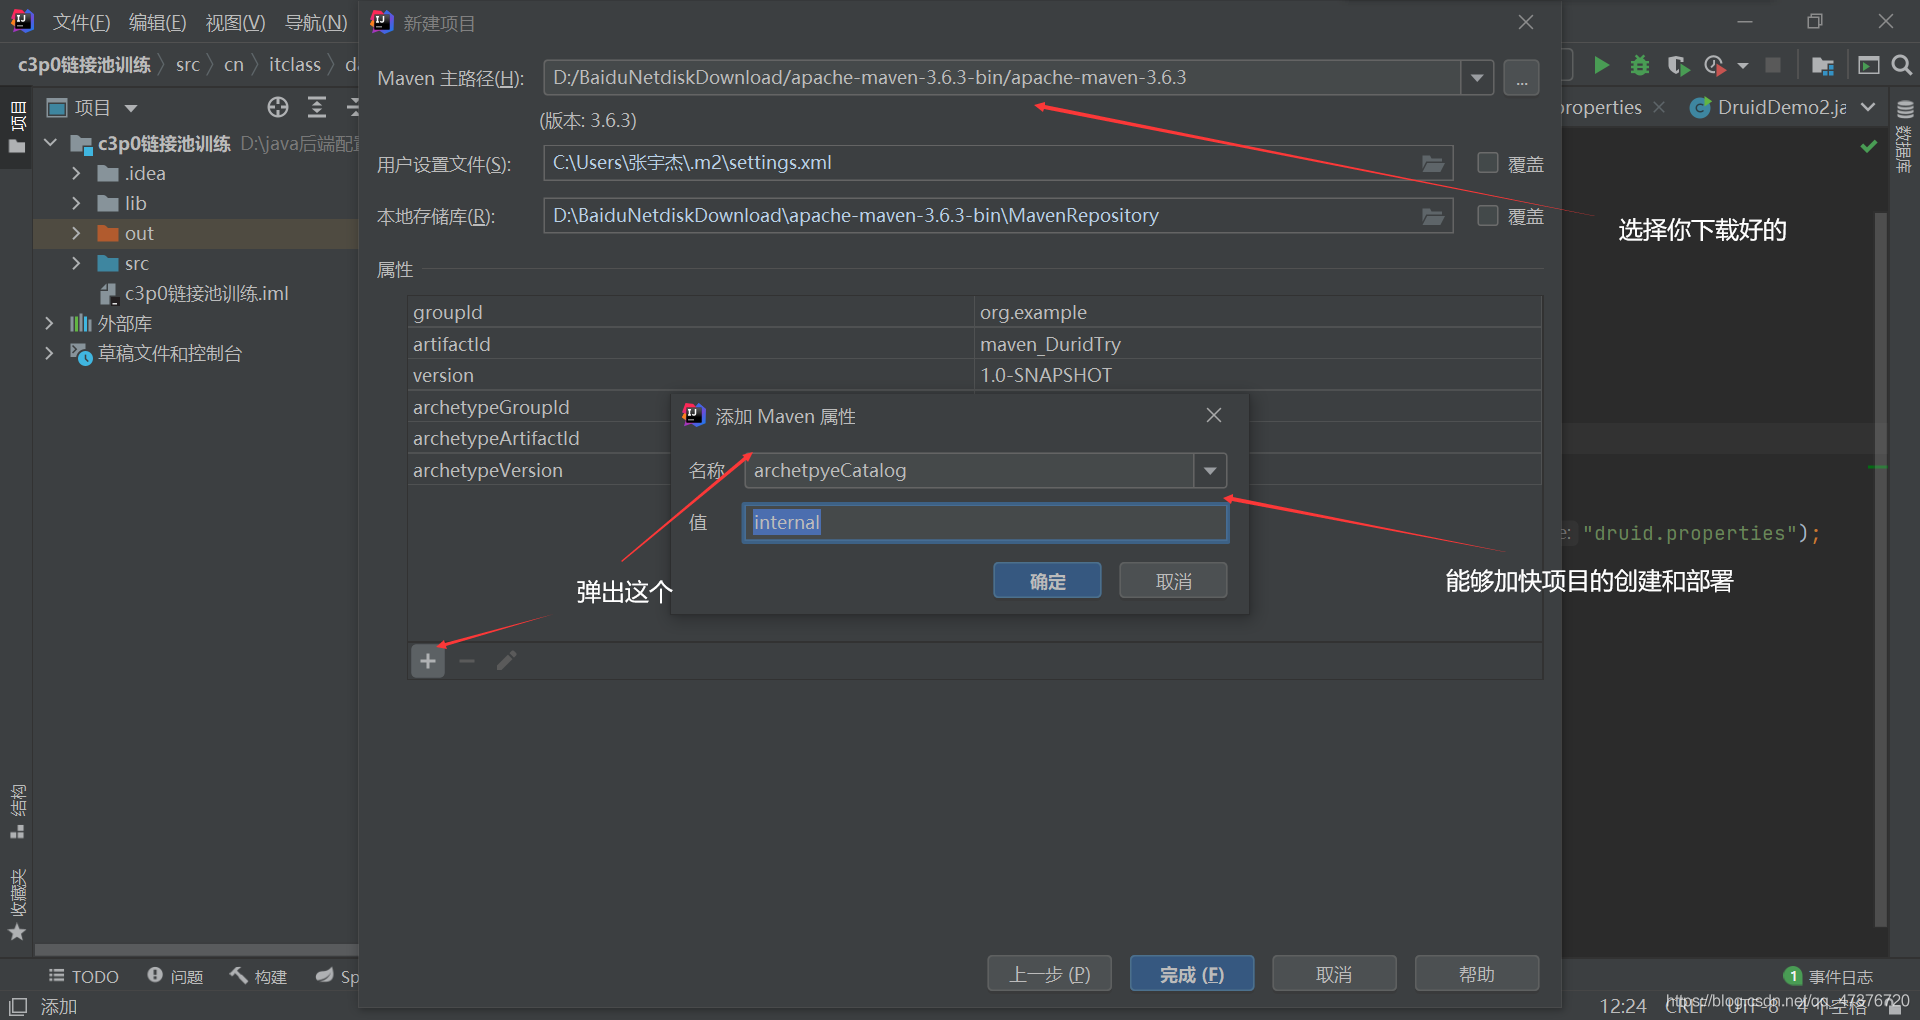
Task: Check the 覆盖 box for local repository
Action: 1488,216
